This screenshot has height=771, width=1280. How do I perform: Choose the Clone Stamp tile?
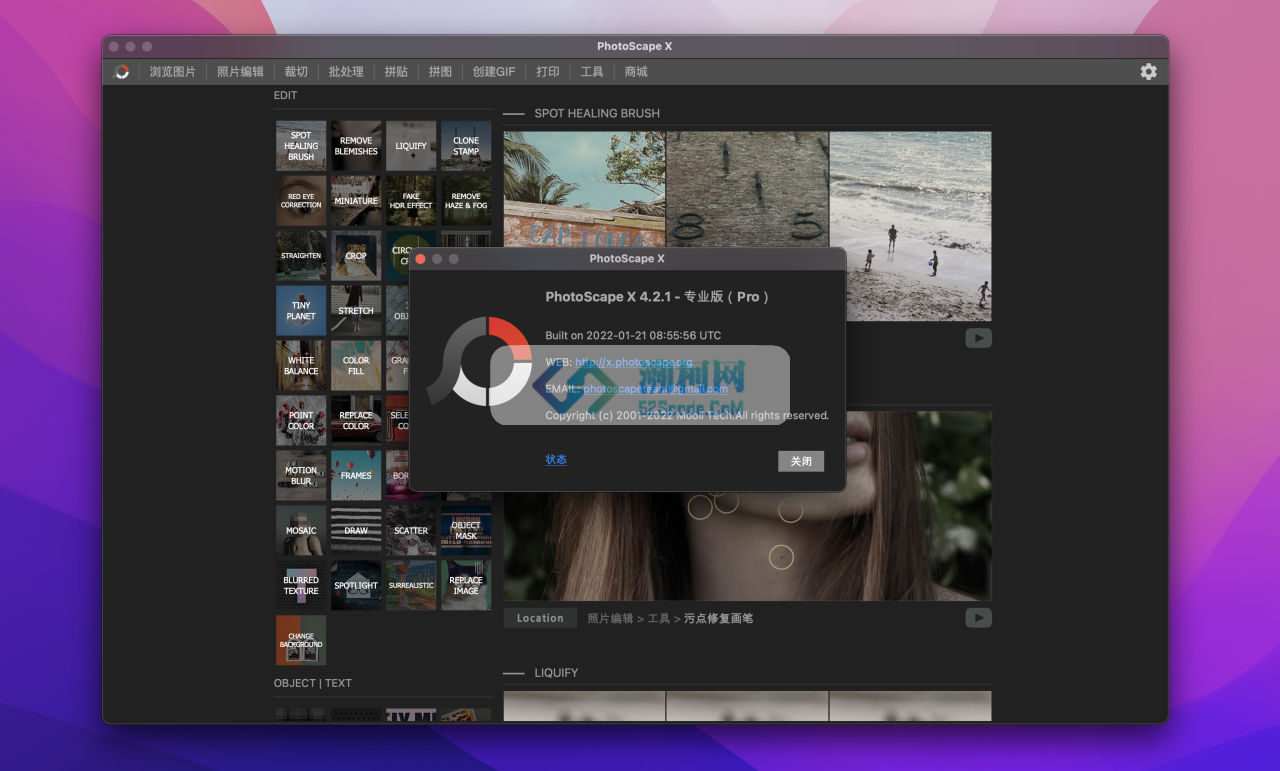coord(466,146)
